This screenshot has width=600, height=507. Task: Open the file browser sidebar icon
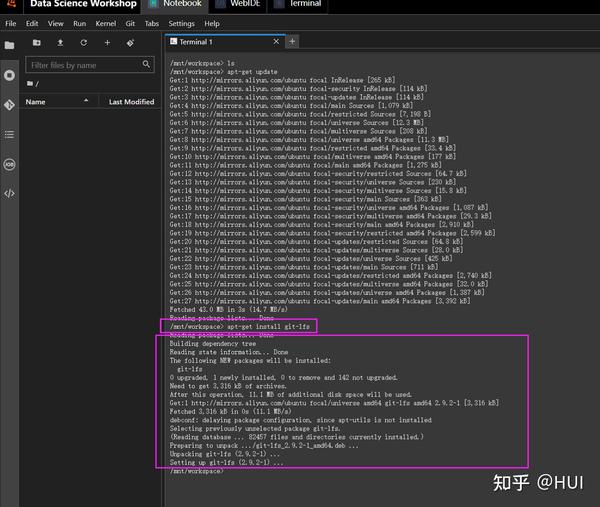click(9, 46)
